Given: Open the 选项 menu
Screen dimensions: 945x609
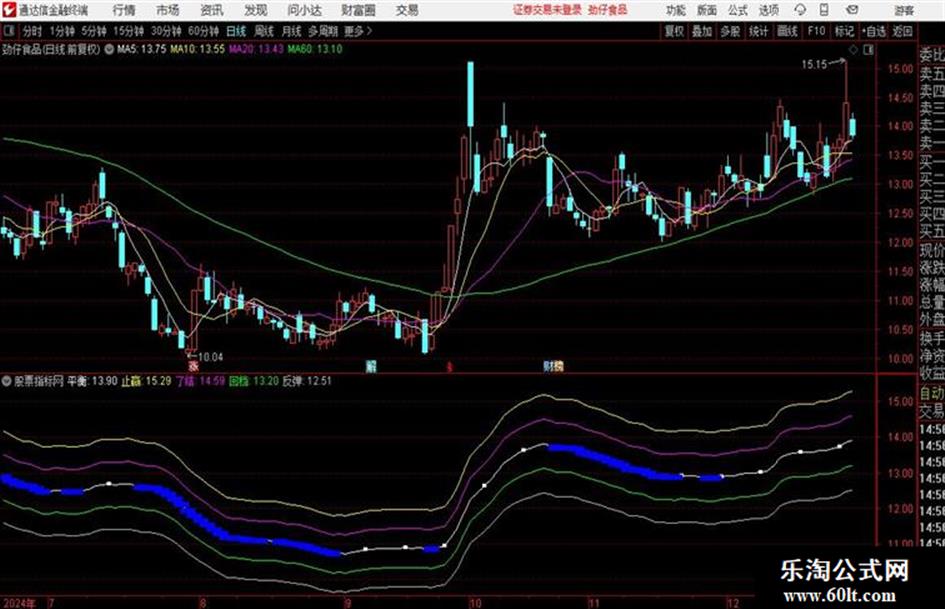Looking at the screenshot, I should pos(769,10).
